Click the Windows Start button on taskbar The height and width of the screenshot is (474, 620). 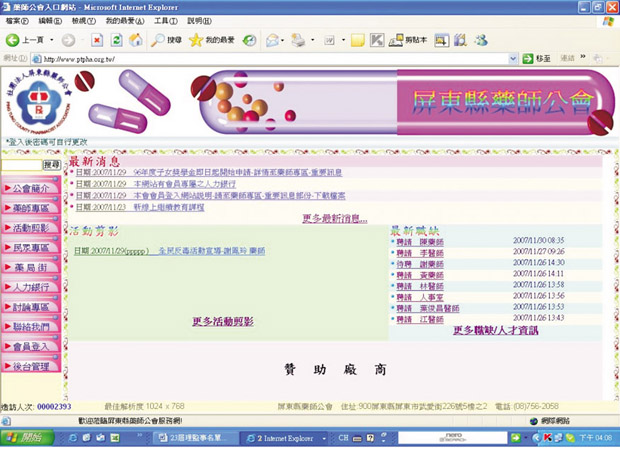point(28,438)
